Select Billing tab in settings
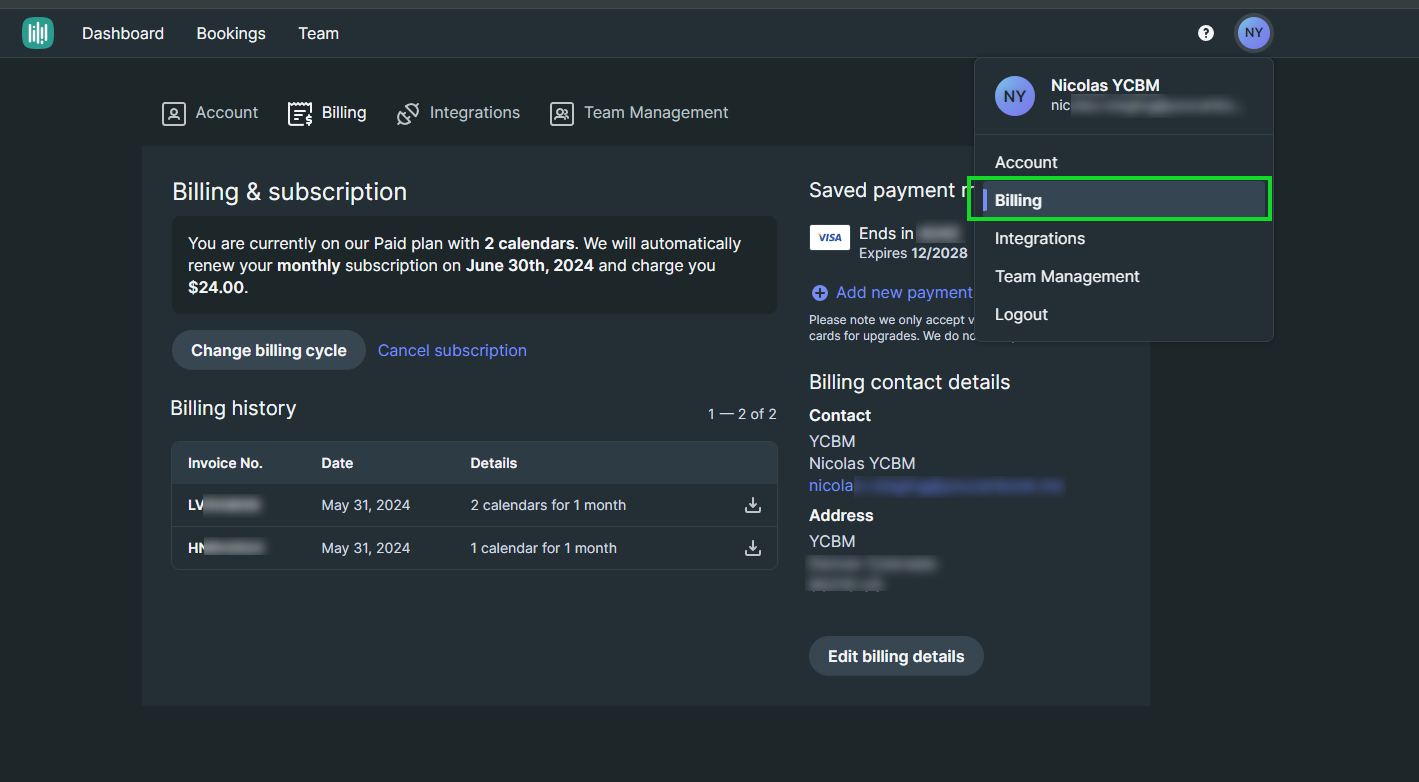 point(327,113)
